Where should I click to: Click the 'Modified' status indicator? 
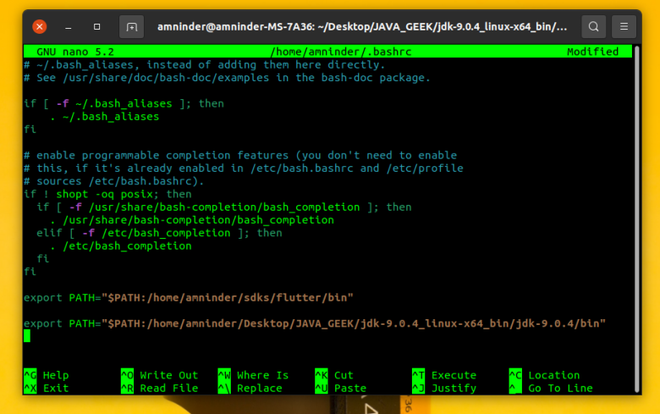[x=593, y=52]
